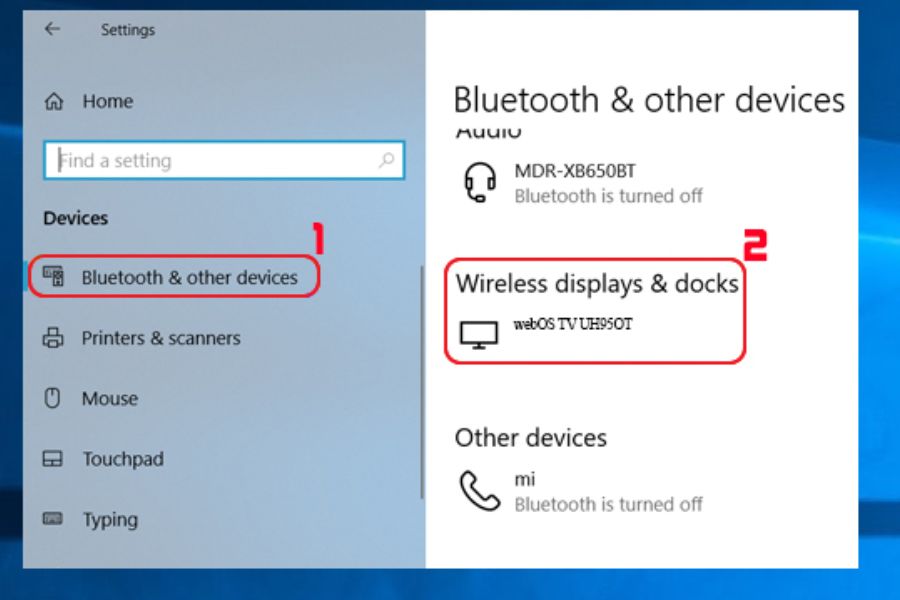This screenshot has height=600, width=900.
Task: Click the back arrow in Settings
Action: 52,30
